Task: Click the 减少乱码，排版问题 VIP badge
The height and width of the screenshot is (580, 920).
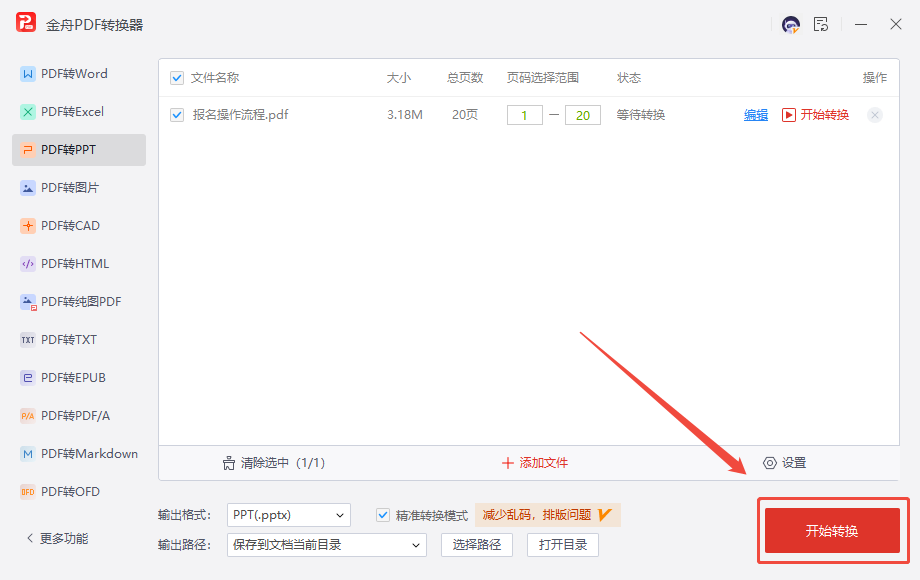Action: 547,515
